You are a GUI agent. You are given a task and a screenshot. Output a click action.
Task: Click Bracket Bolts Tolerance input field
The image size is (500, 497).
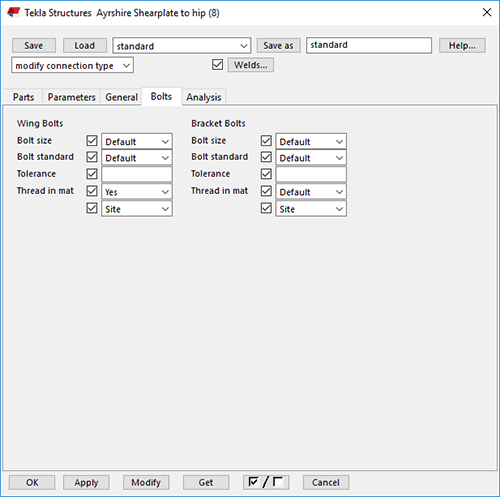click(x=311, y=174)
